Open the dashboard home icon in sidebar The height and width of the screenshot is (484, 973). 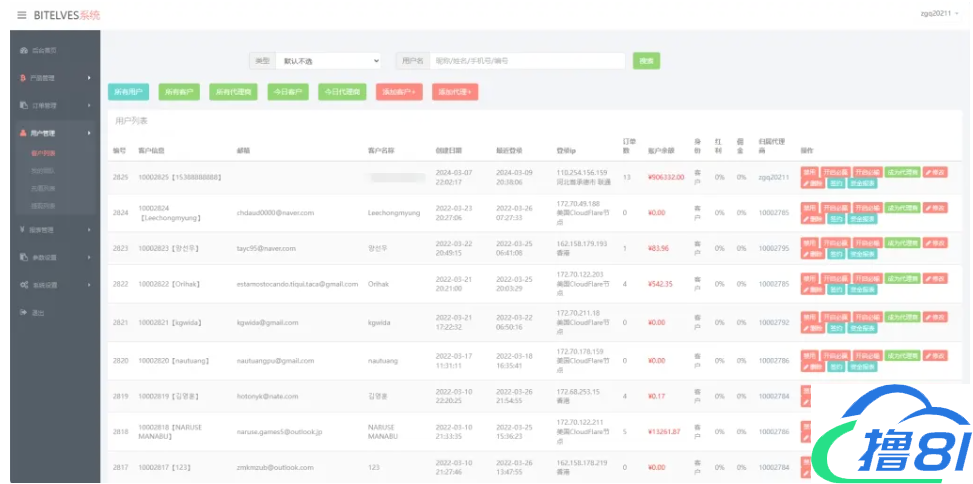click(x=23, y=50)
